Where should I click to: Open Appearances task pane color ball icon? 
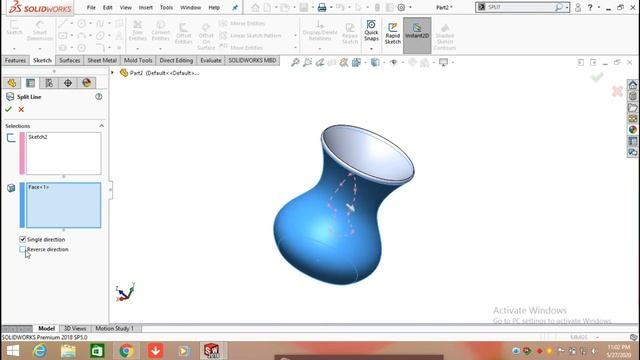(633, 130)
